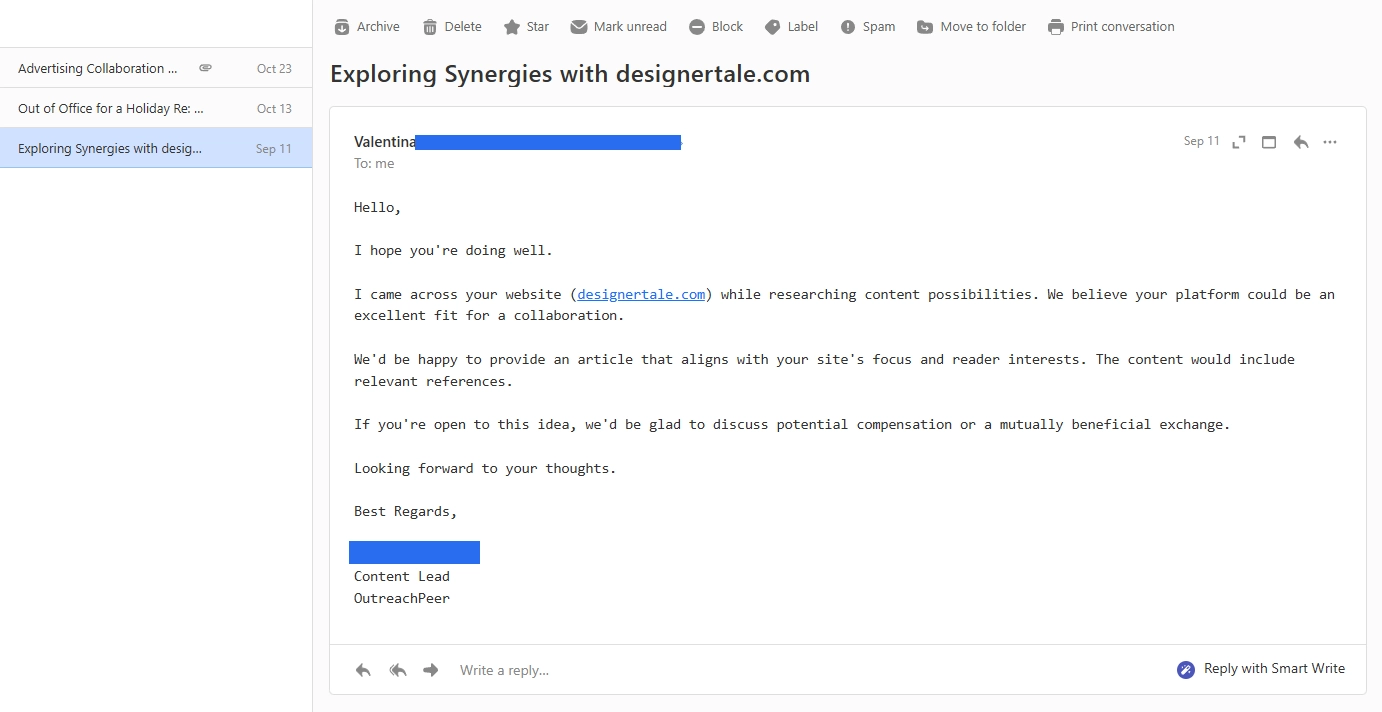
Task: Open the designertale.com link
Action: click(641, 294)
